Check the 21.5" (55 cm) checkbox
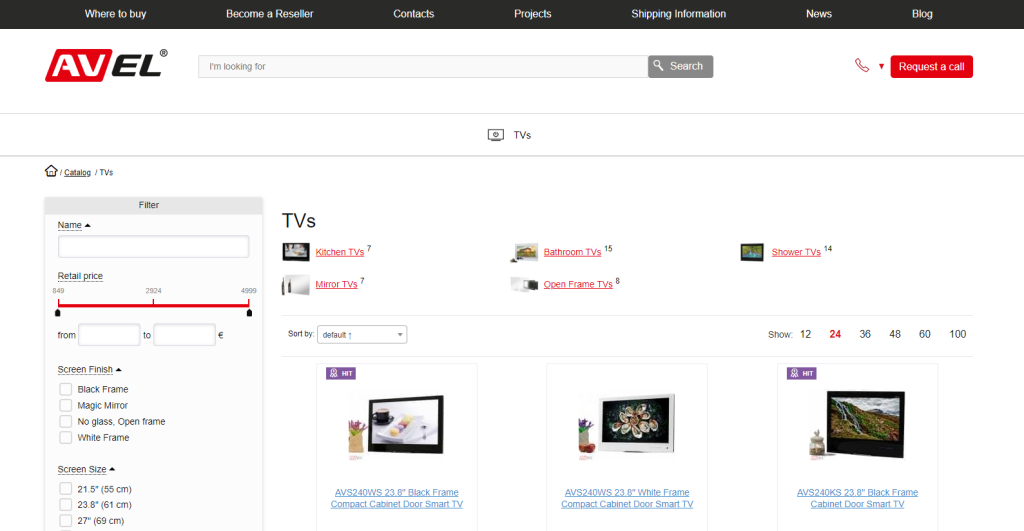The image size is (1024, 531). click(x=65, y=489)
